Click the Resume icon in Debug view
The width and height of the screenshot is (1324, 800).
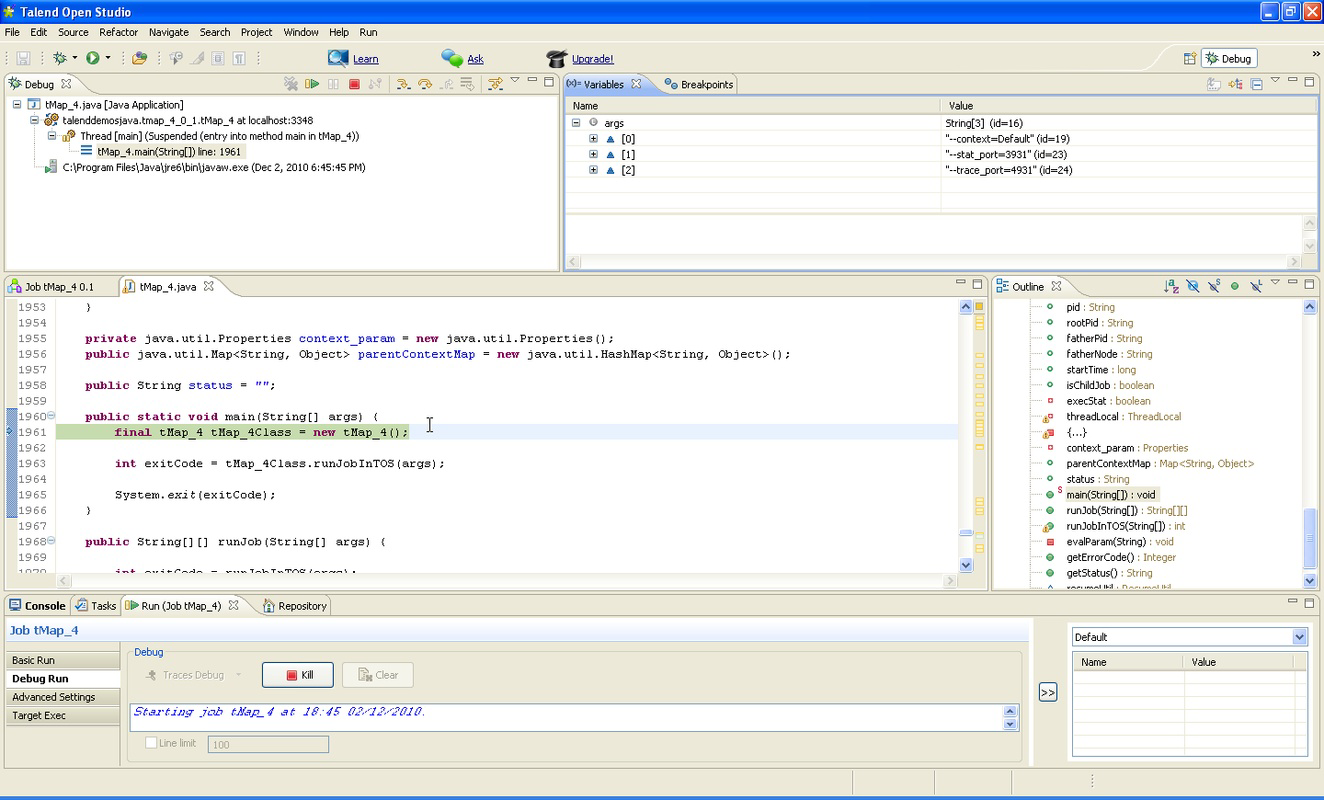(312, 84)
